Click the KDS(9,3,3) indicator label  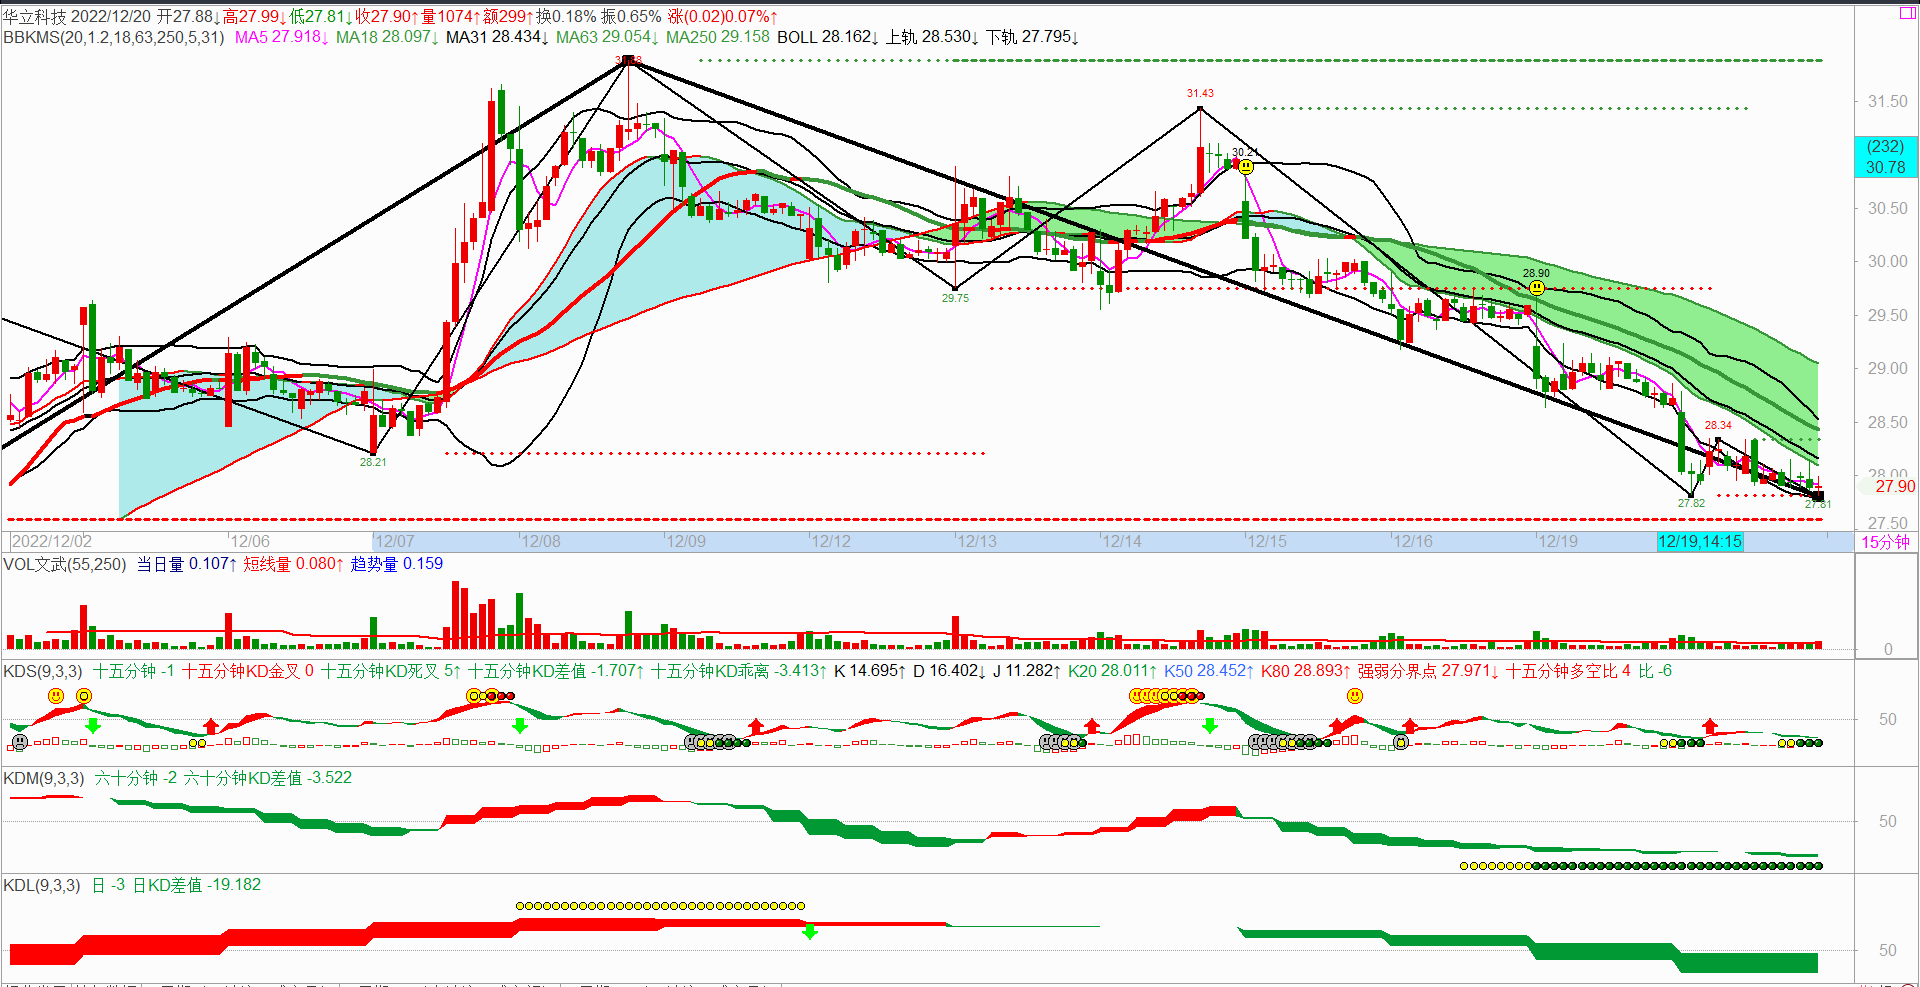43,671
